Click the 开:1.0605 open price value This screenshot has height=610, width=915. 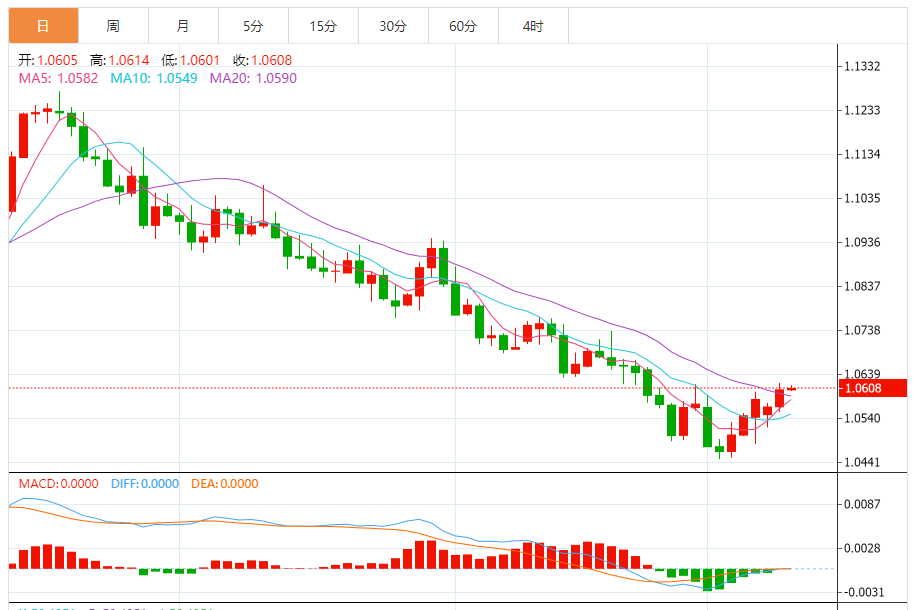[x=48, y=60]
